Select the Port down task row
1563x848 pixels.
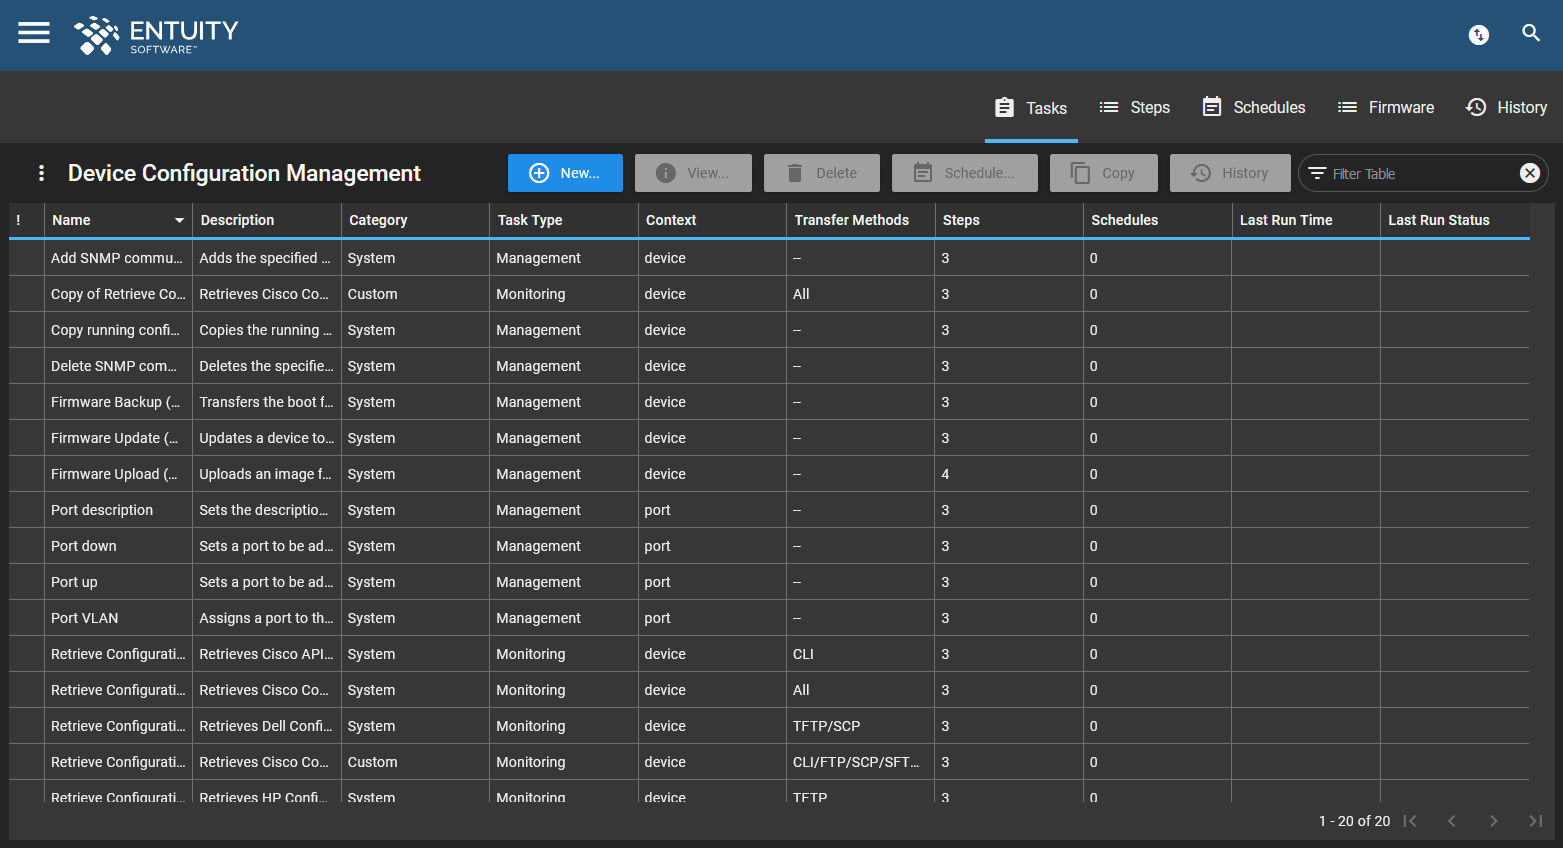(769, 546)
